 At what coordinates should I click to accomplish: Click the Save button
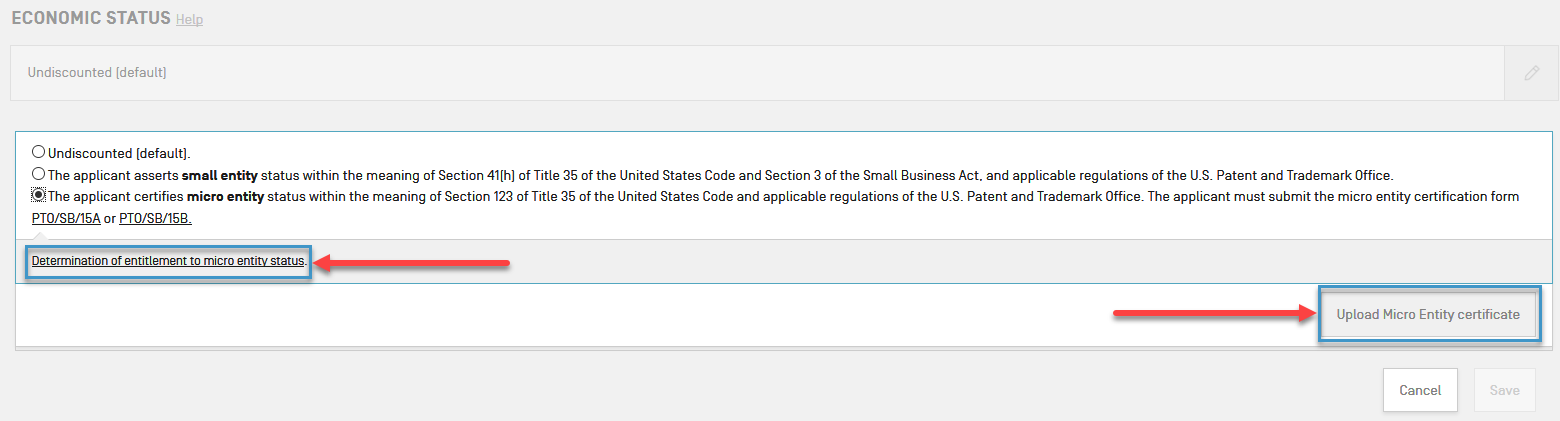coord(1504,390)
